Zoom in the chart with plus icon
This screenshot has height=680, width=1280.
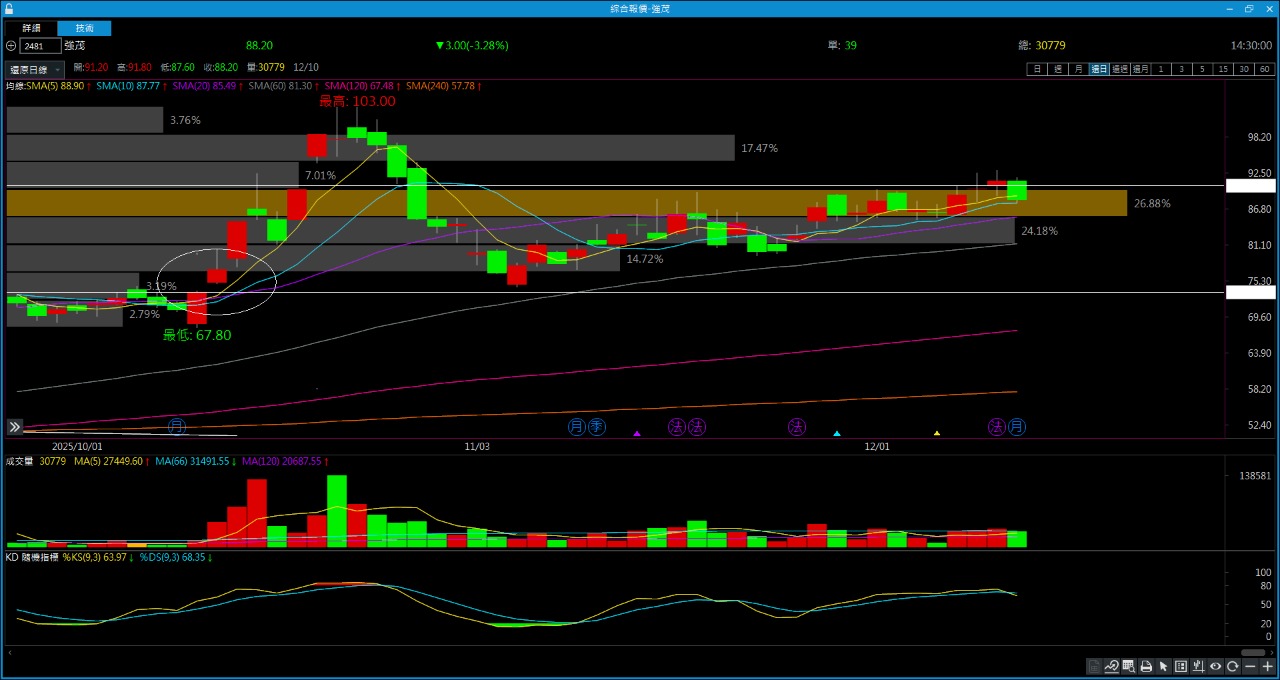[1267, 667]
